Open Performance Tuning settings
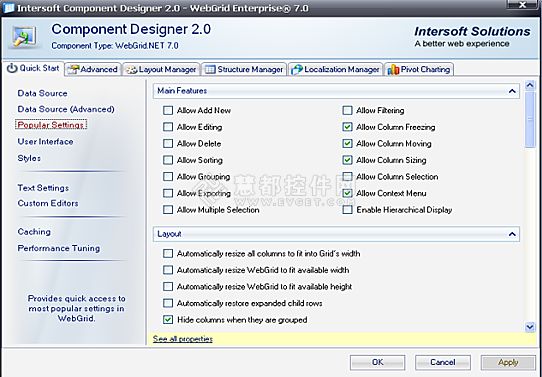 pos(59,248)
